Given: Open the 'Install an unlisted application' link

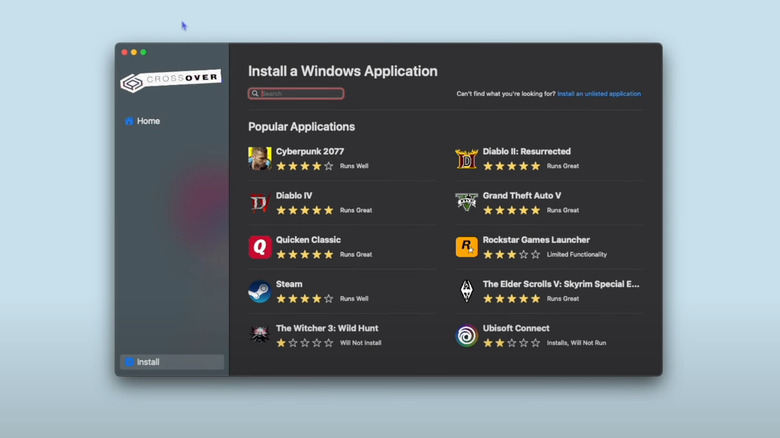Looking at the screenshot, I should (599, 94).
